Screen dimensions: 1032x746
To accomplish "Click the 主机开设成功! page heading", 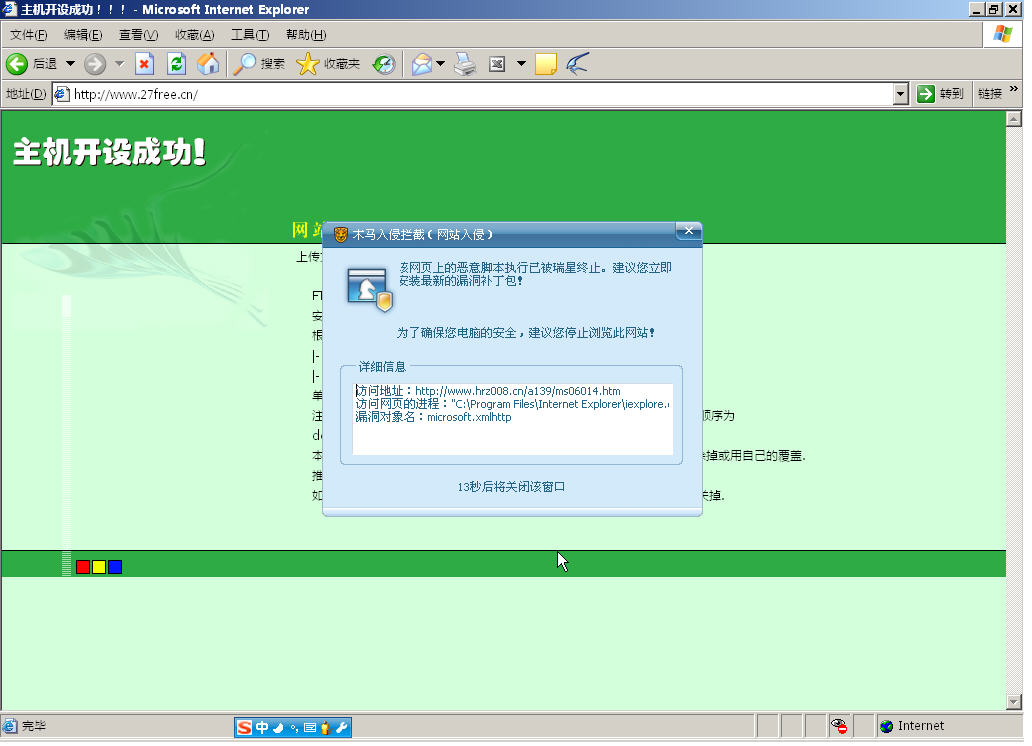I will tap(109, 152).
